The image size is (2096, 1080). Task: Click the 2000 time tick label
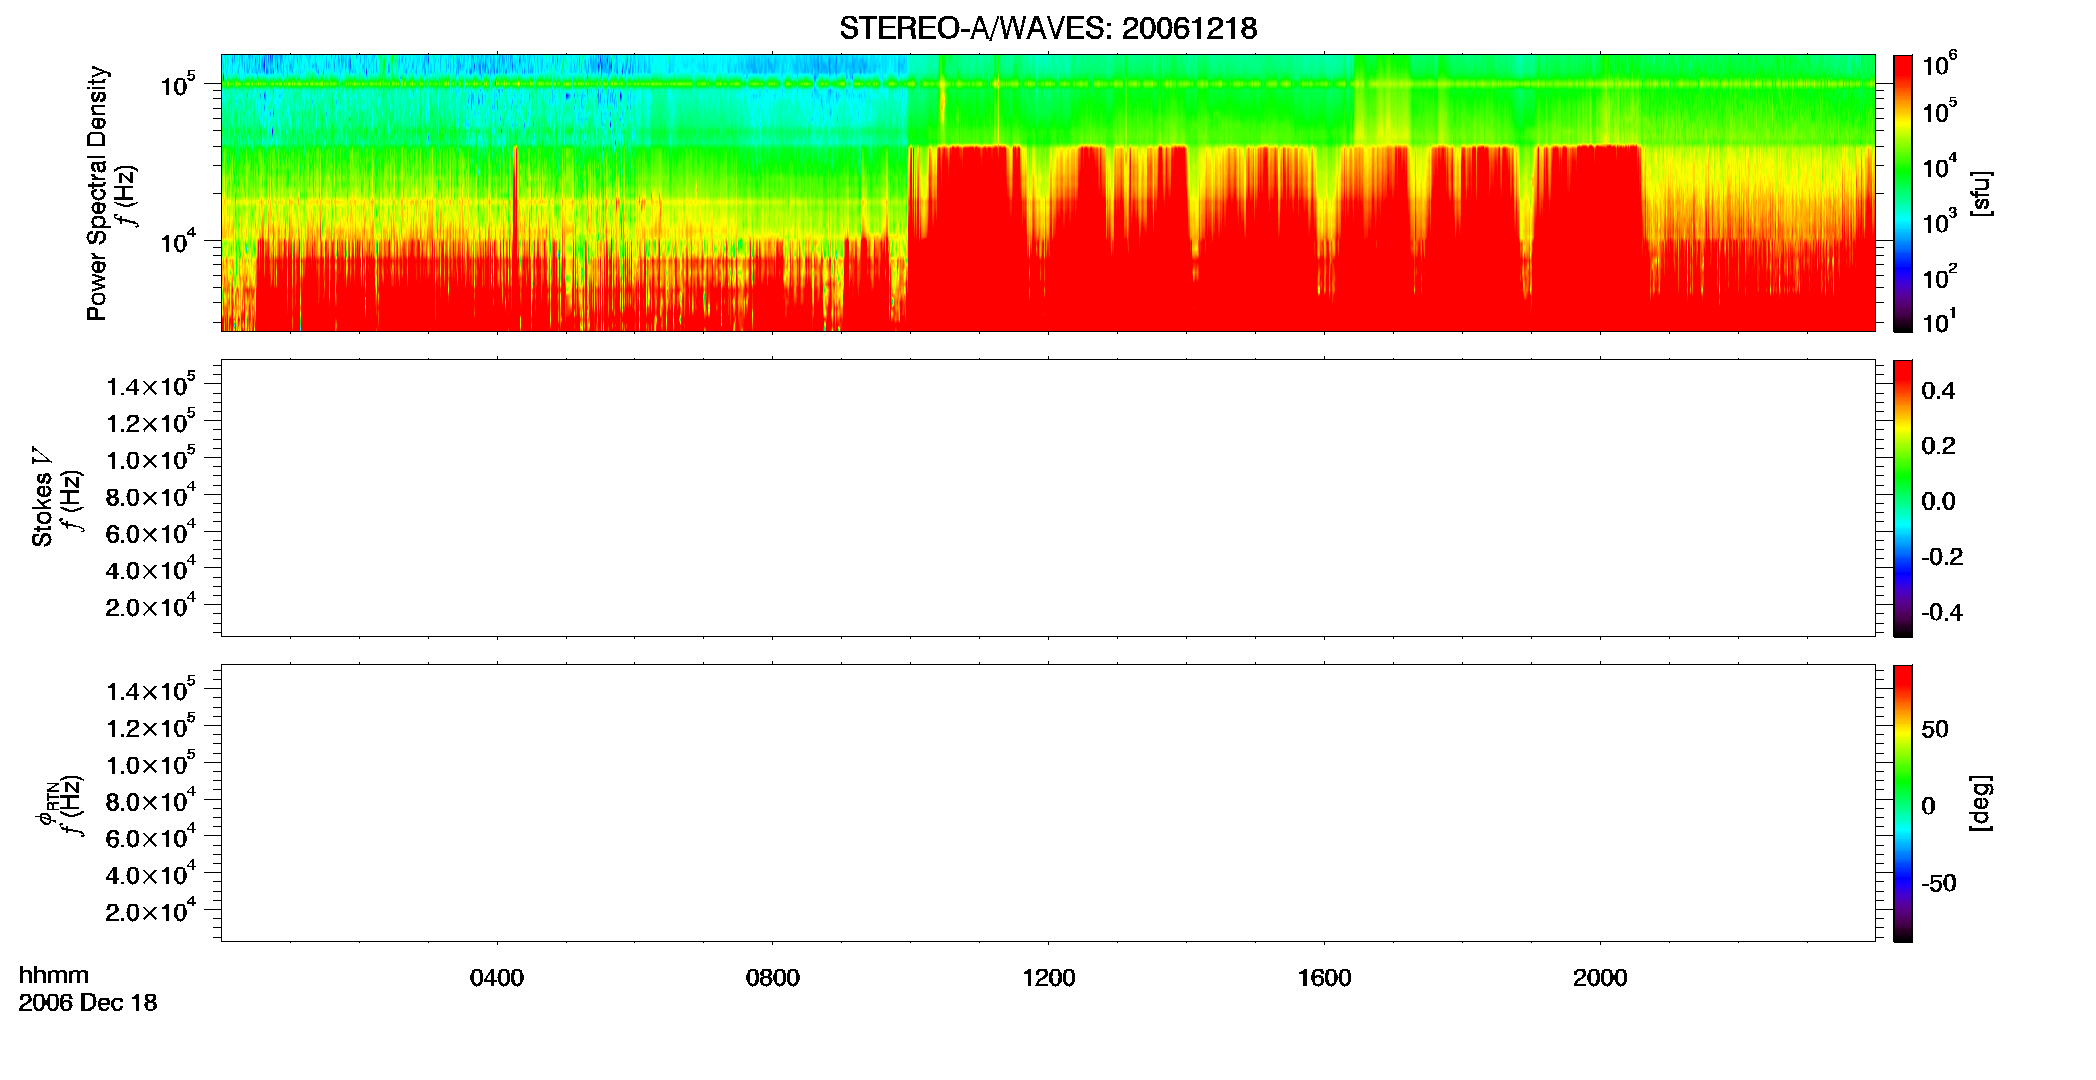click(1600, 978)
